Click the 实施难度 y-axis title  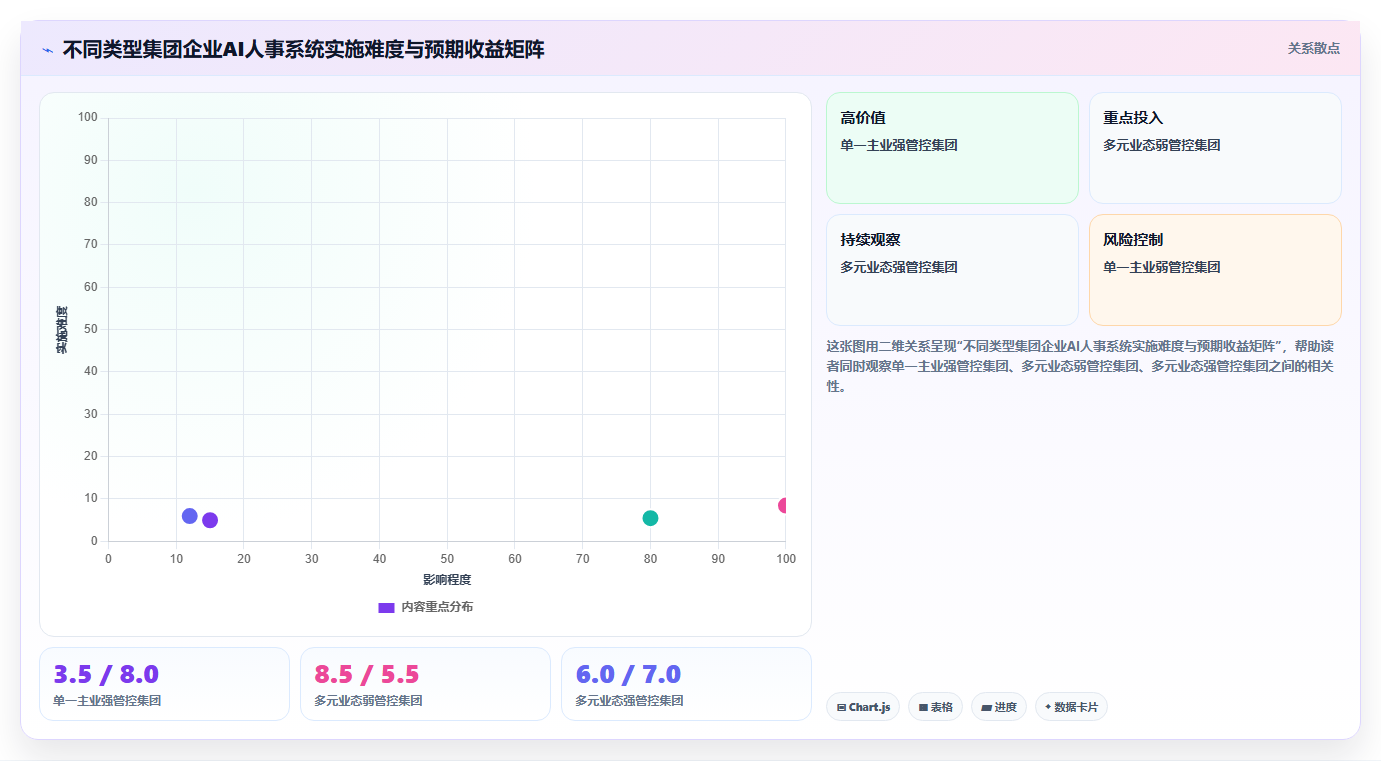point(62,330)
